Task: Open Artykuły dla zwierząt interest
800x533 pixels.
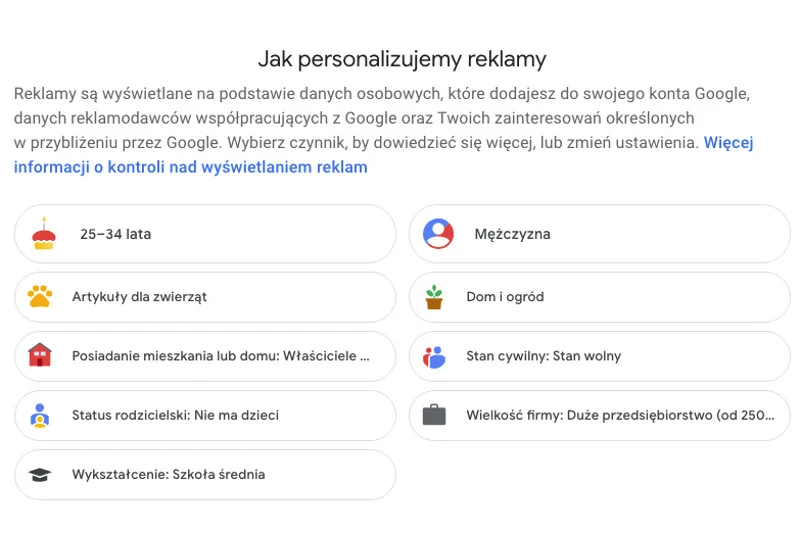Action: (205, 297)
